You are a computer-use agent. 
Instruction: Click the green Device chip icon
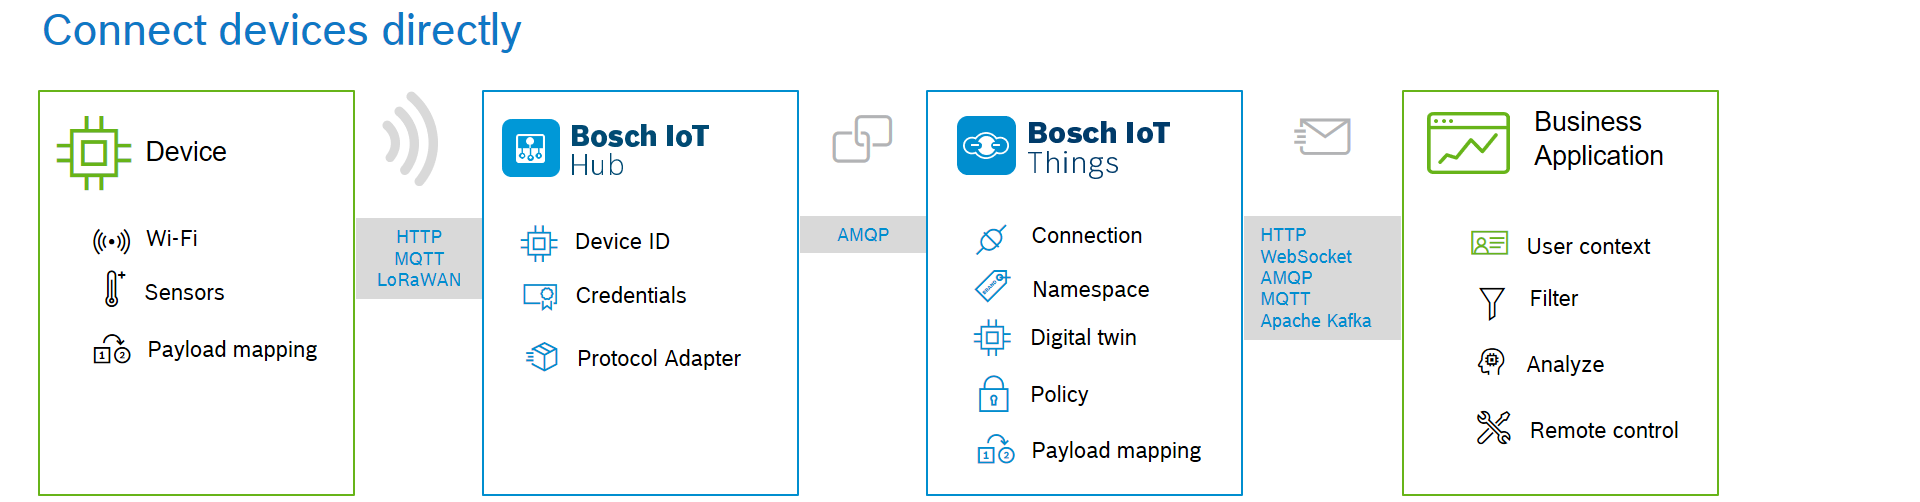[94, 153]
